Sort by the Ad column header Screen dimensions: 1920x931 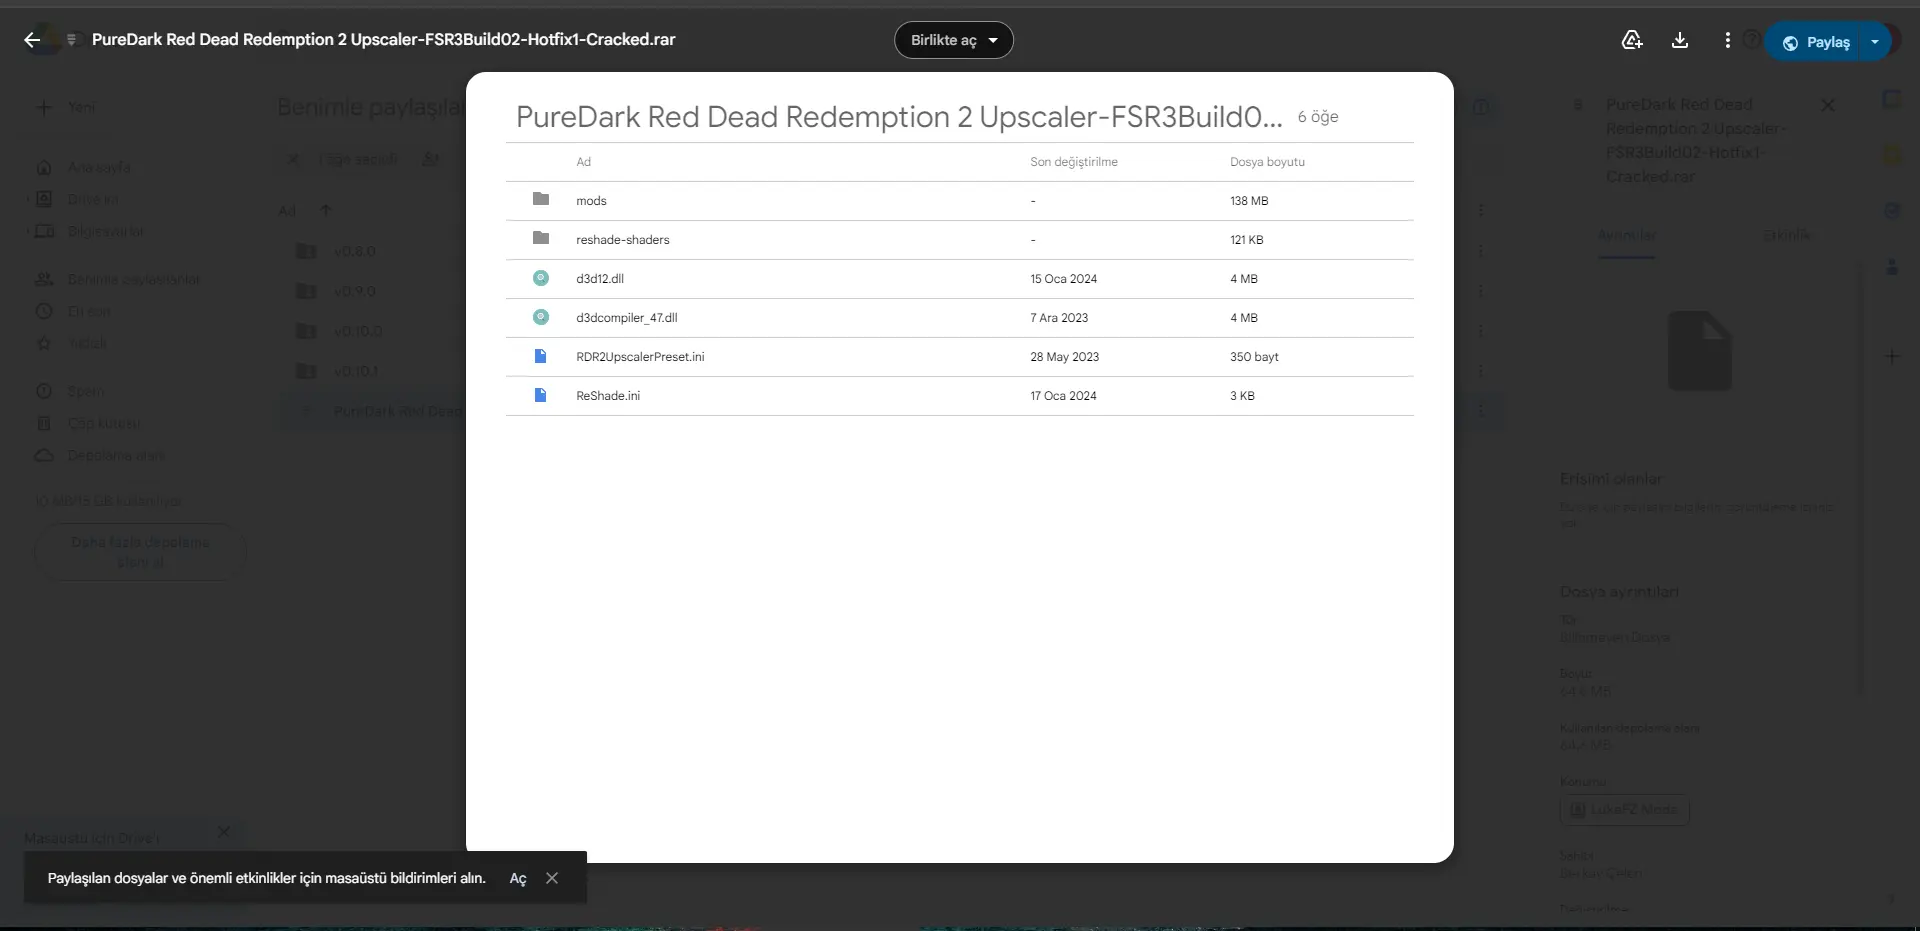[x=584, y=162]
